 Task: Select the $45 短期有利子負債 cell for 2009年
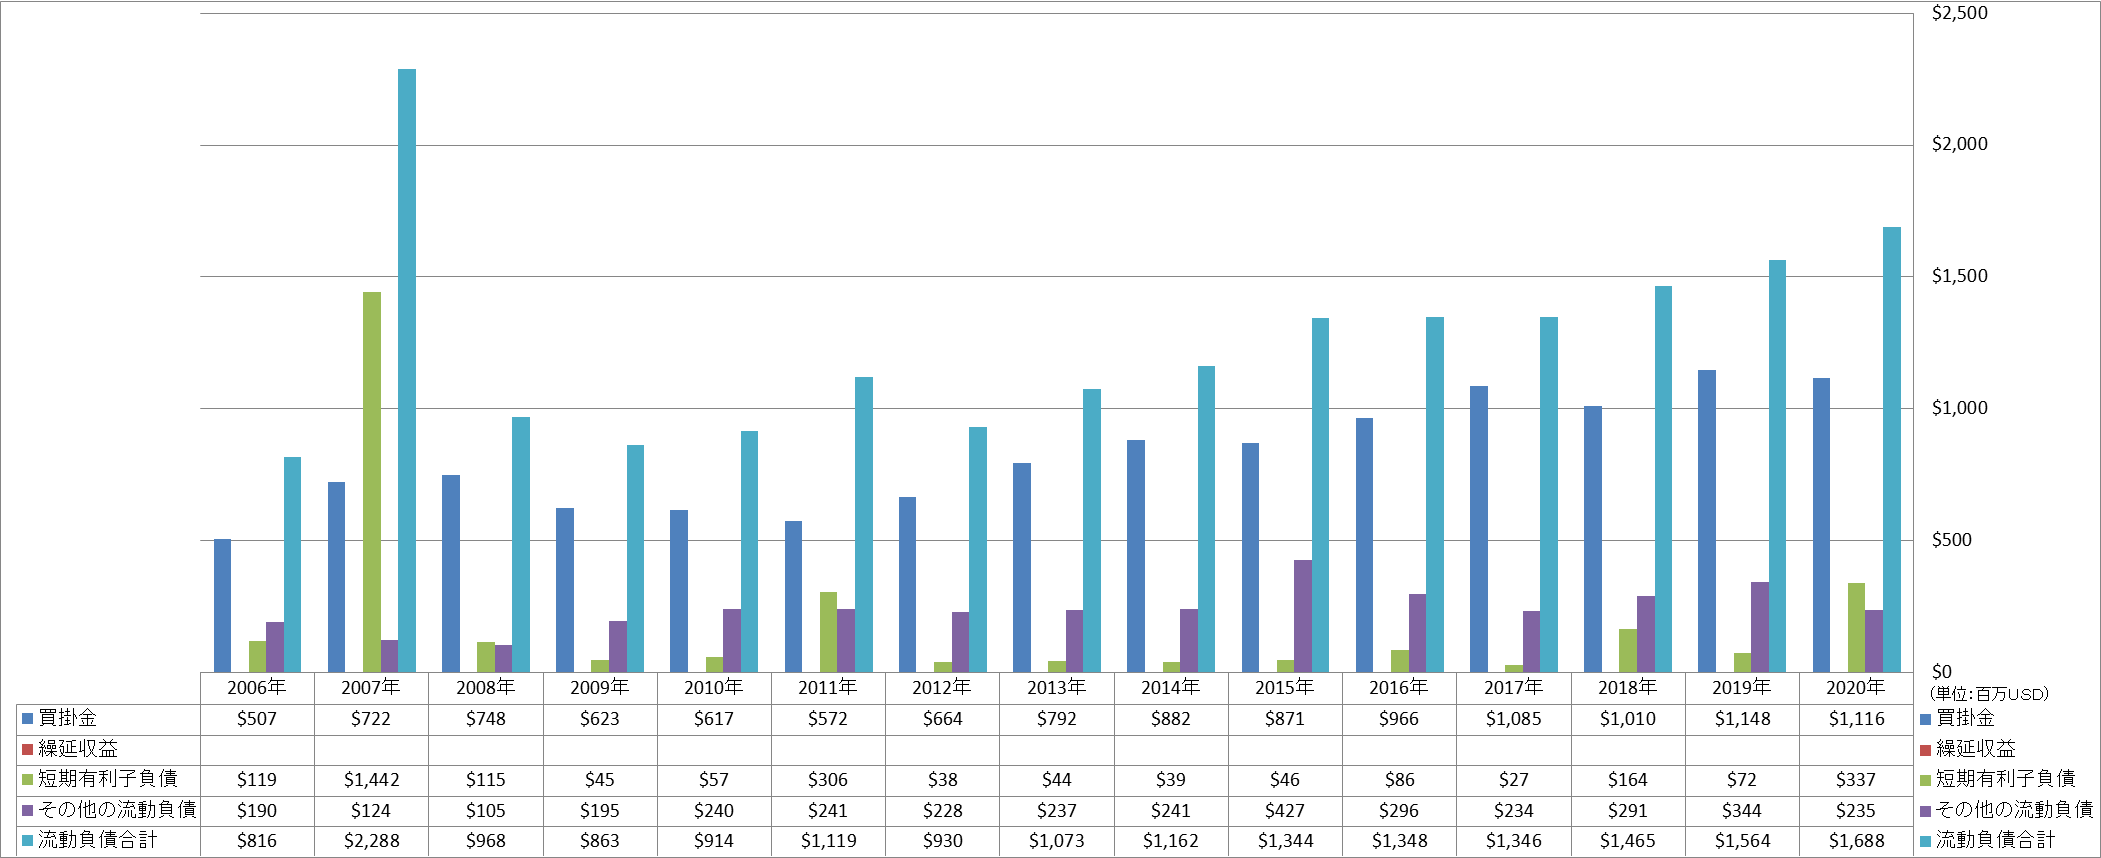point(600,780)
